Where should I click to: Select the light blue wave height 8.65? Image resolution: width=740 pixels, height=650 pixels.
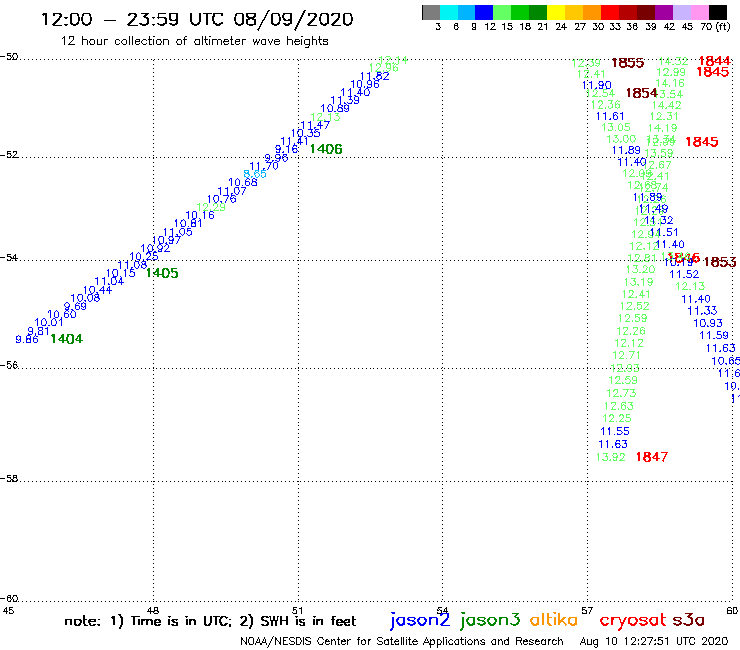(x=255, y=174)
